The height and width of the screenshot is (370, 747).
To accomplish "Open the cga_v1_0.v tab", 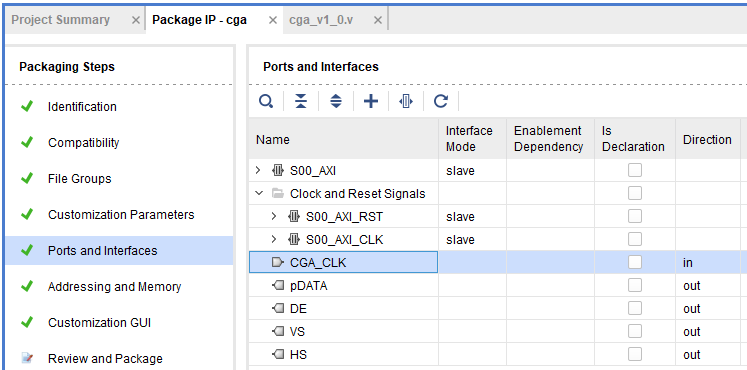I will [321, 20].
